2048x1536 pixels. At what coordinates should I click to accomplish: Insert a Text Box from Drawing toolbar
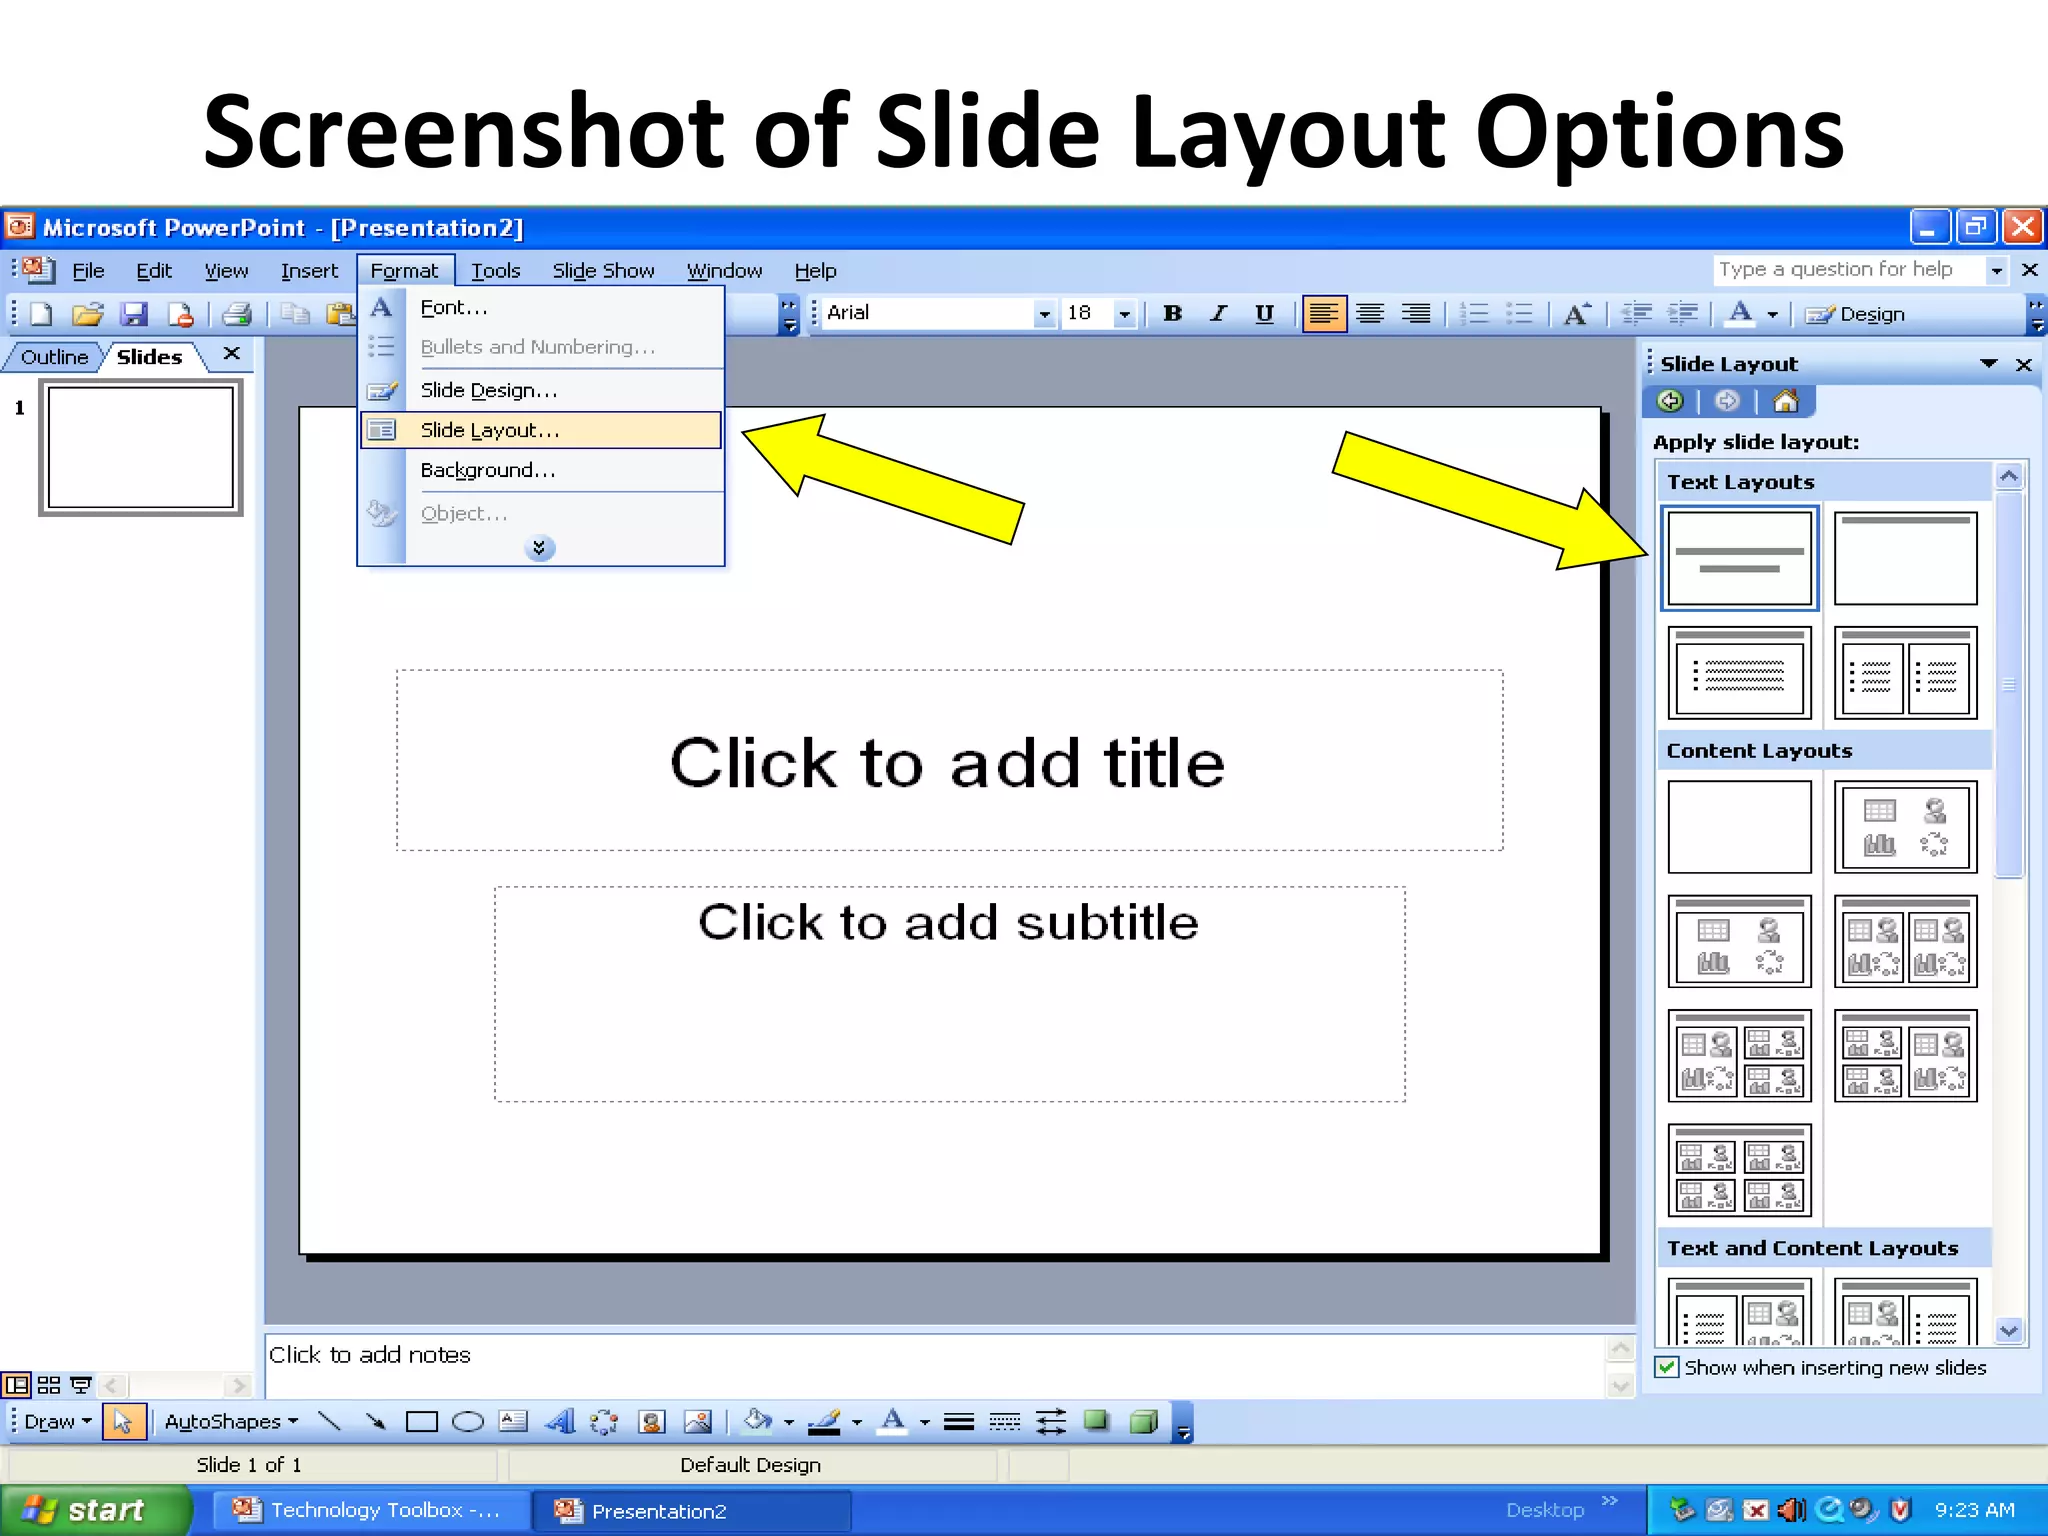[x=513, y=1421]
